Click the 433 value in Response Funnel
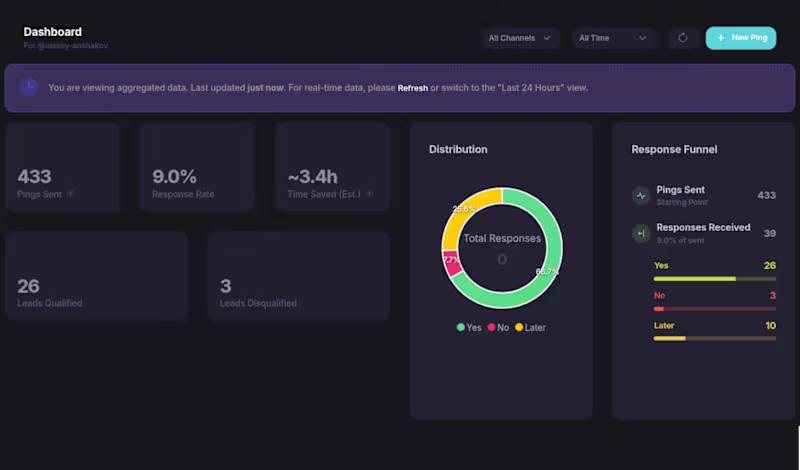This screenshot has width=800, height=470. pos(766,195)
